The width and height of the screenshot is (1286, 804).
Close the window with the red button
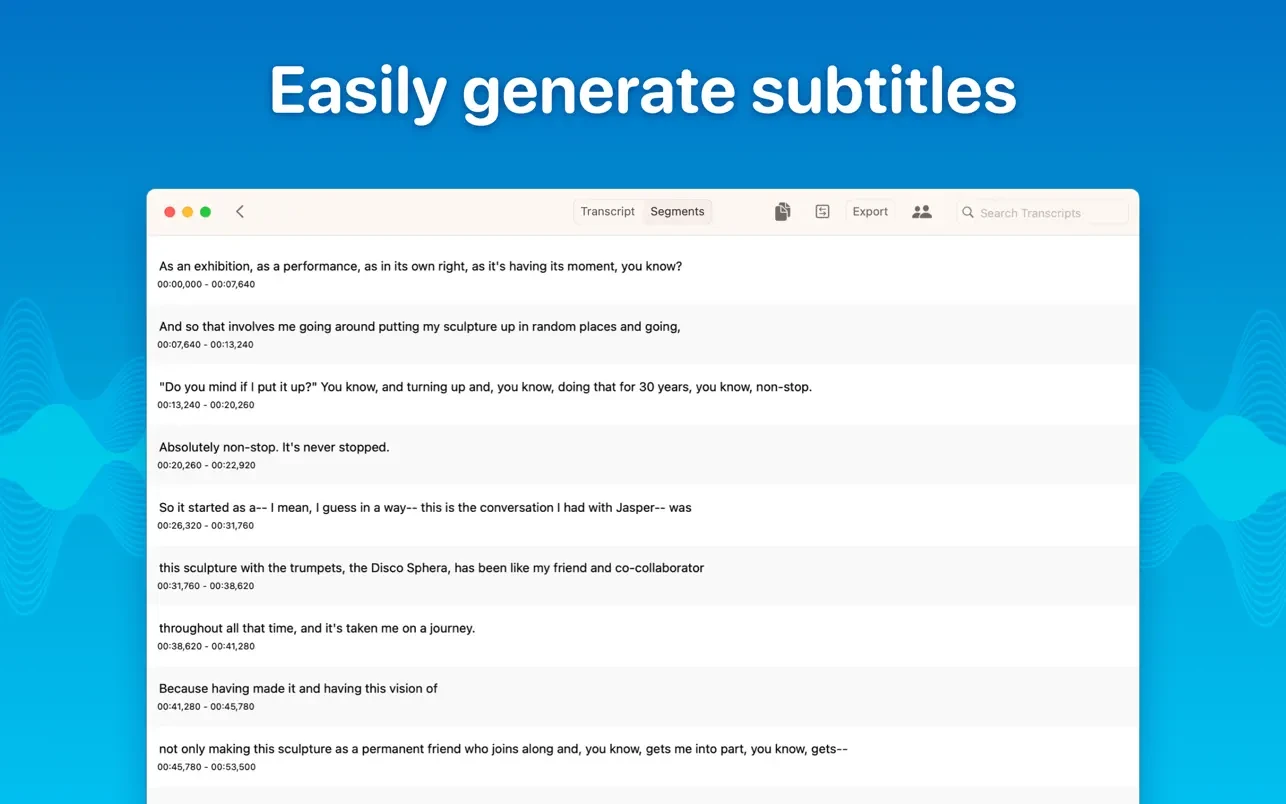pos(170,212)
